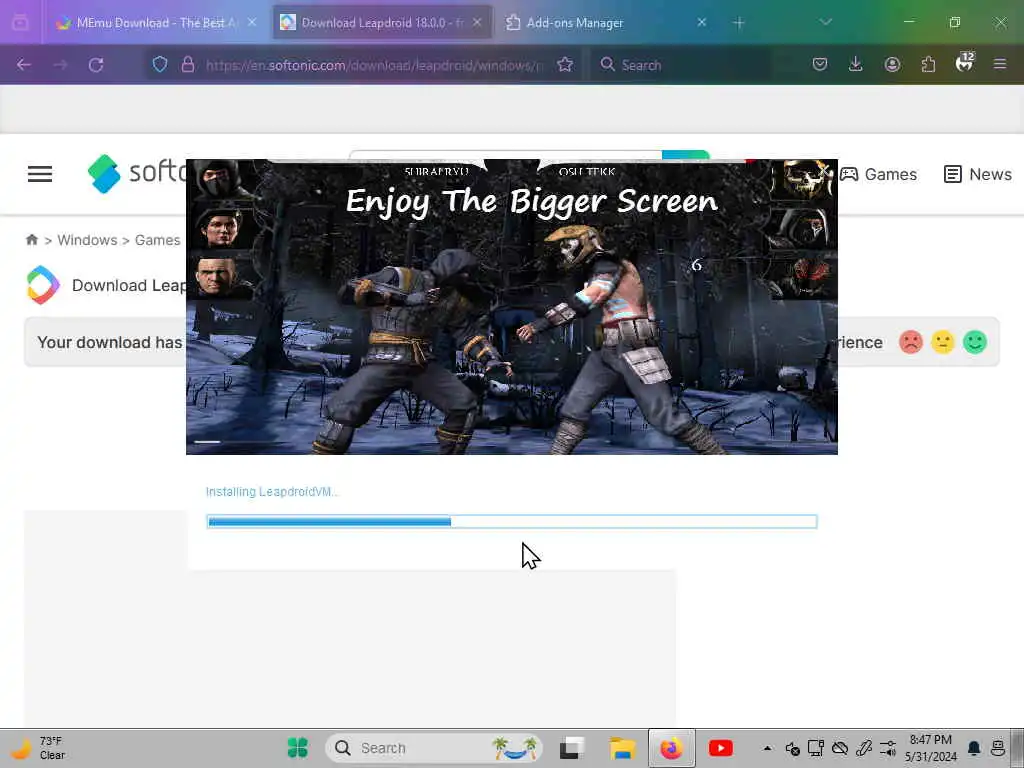Screen dimensions: 1024x768
Task: Open Task View on the taskbar
Action: (x=572, y=748)
